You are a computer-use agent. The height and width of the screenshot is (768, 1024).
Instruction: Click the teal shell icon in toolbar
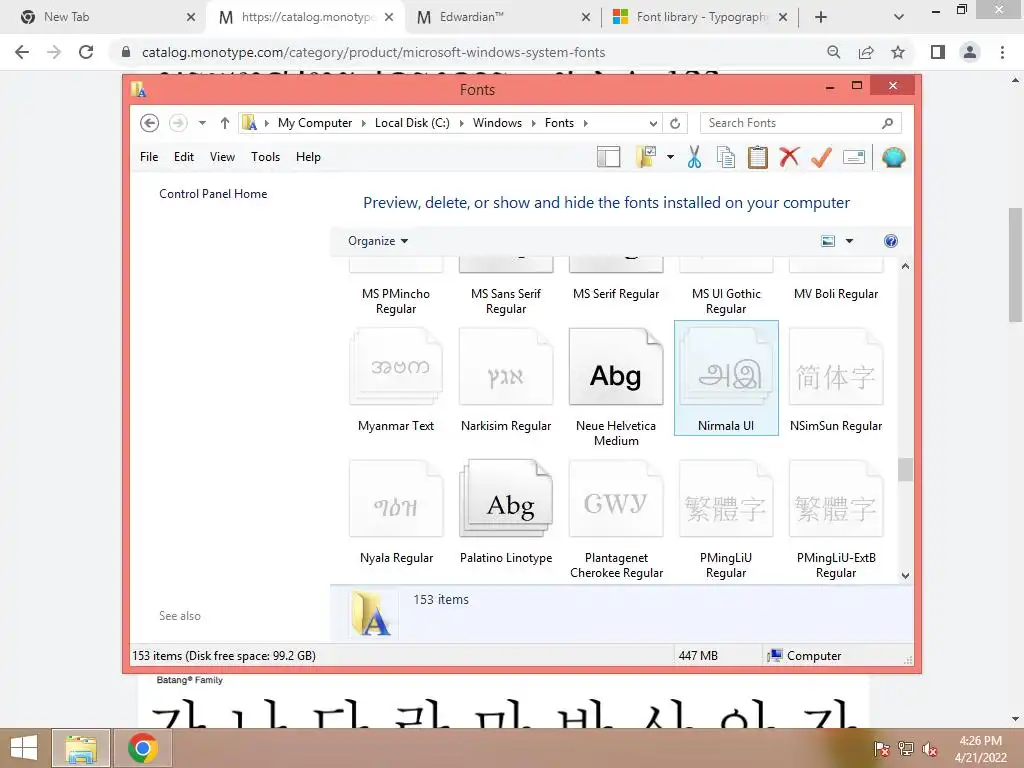(x=893, y=157)
